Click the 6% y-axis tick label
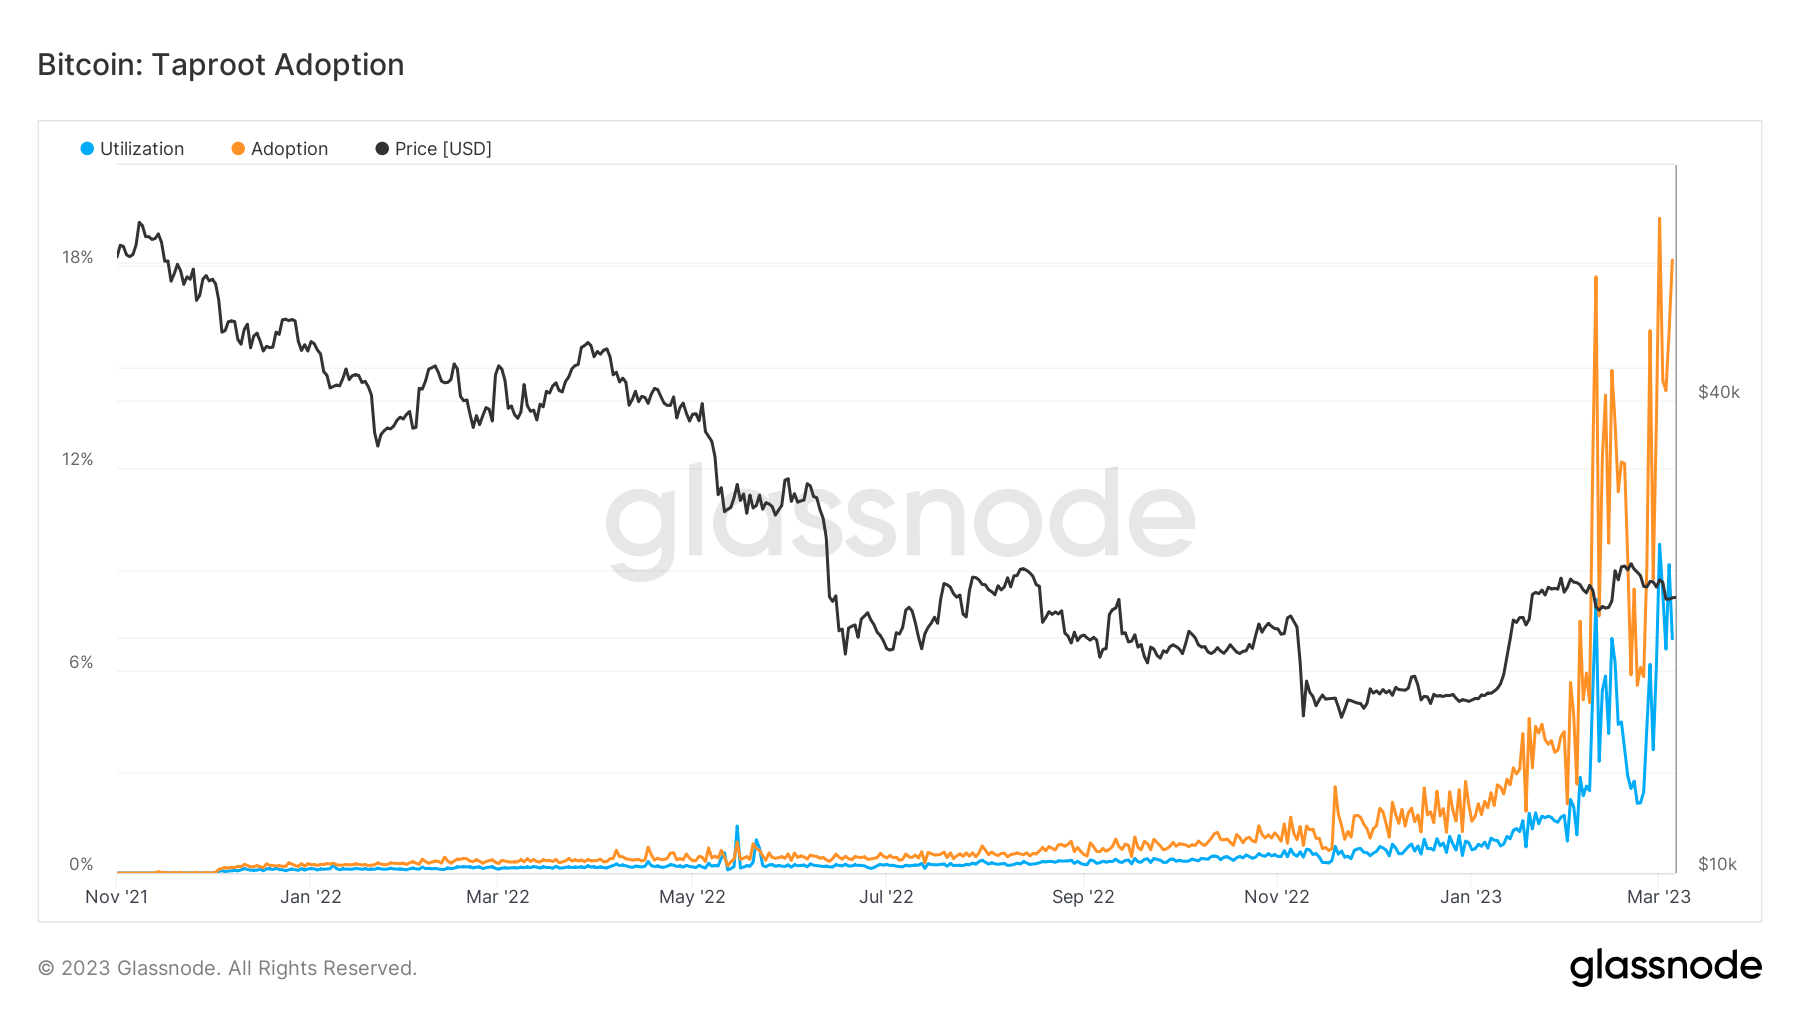The image size is (1800, 1013). pos(81,663)
